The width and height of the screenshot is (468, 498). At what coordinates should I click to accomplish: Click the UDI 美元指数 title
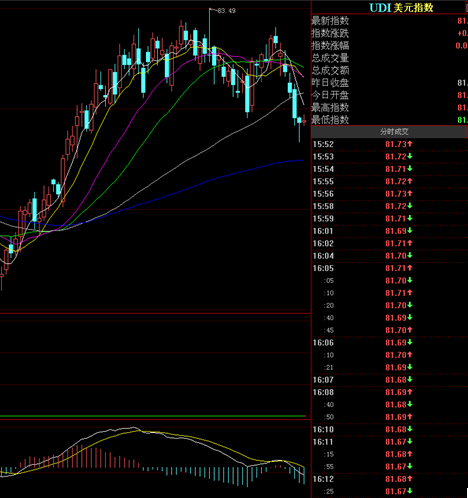click(401, 7)
